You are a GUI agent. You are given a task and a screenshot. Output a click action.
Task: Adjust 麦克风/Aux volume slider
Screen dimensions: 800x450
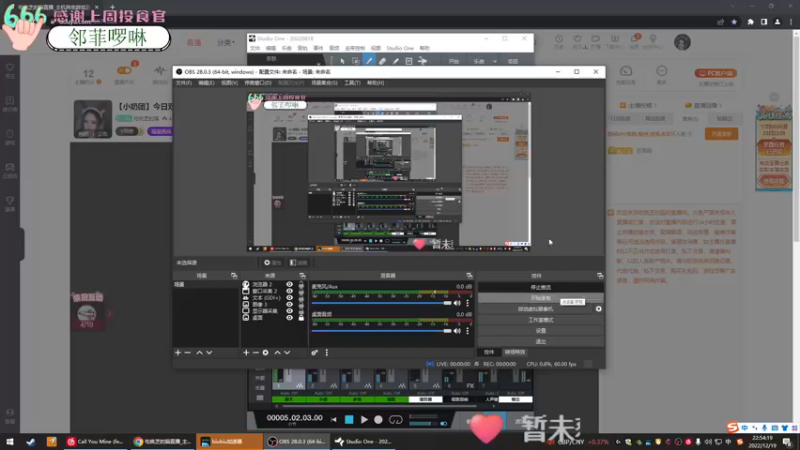(382, 303)
